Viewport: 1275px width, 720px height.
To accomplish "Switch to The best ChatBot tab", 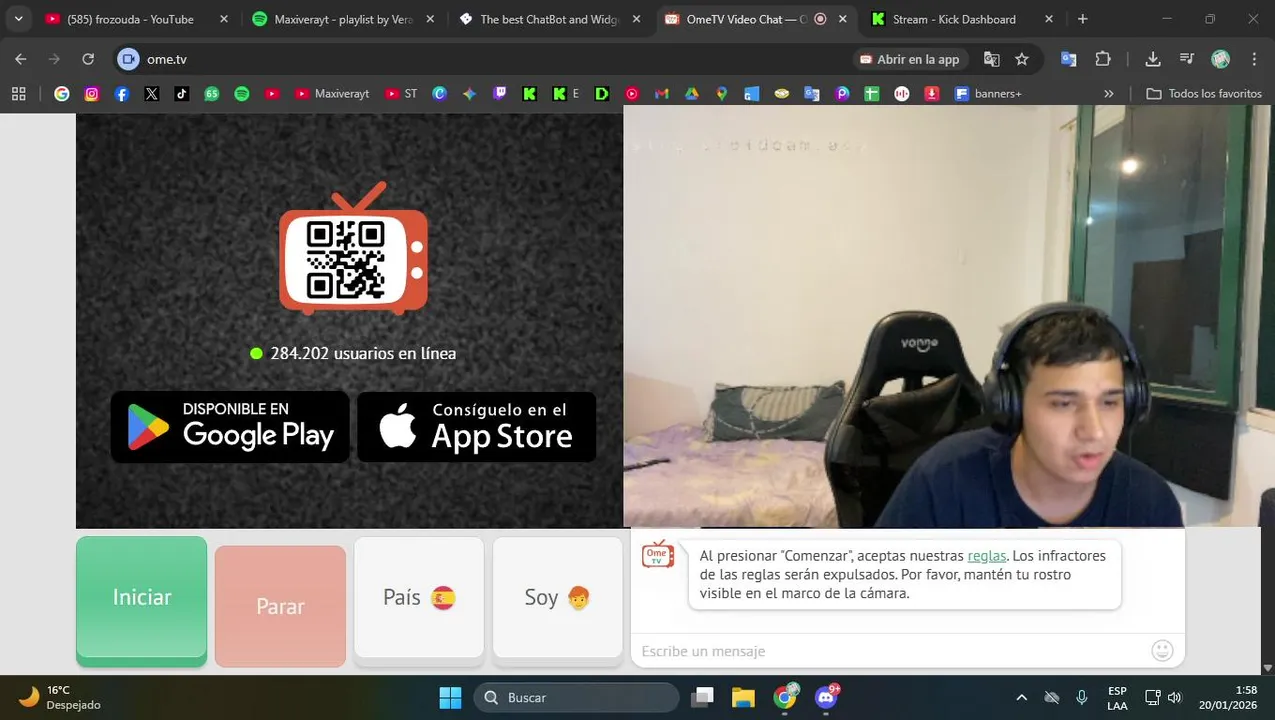I will tap(550, 19).
